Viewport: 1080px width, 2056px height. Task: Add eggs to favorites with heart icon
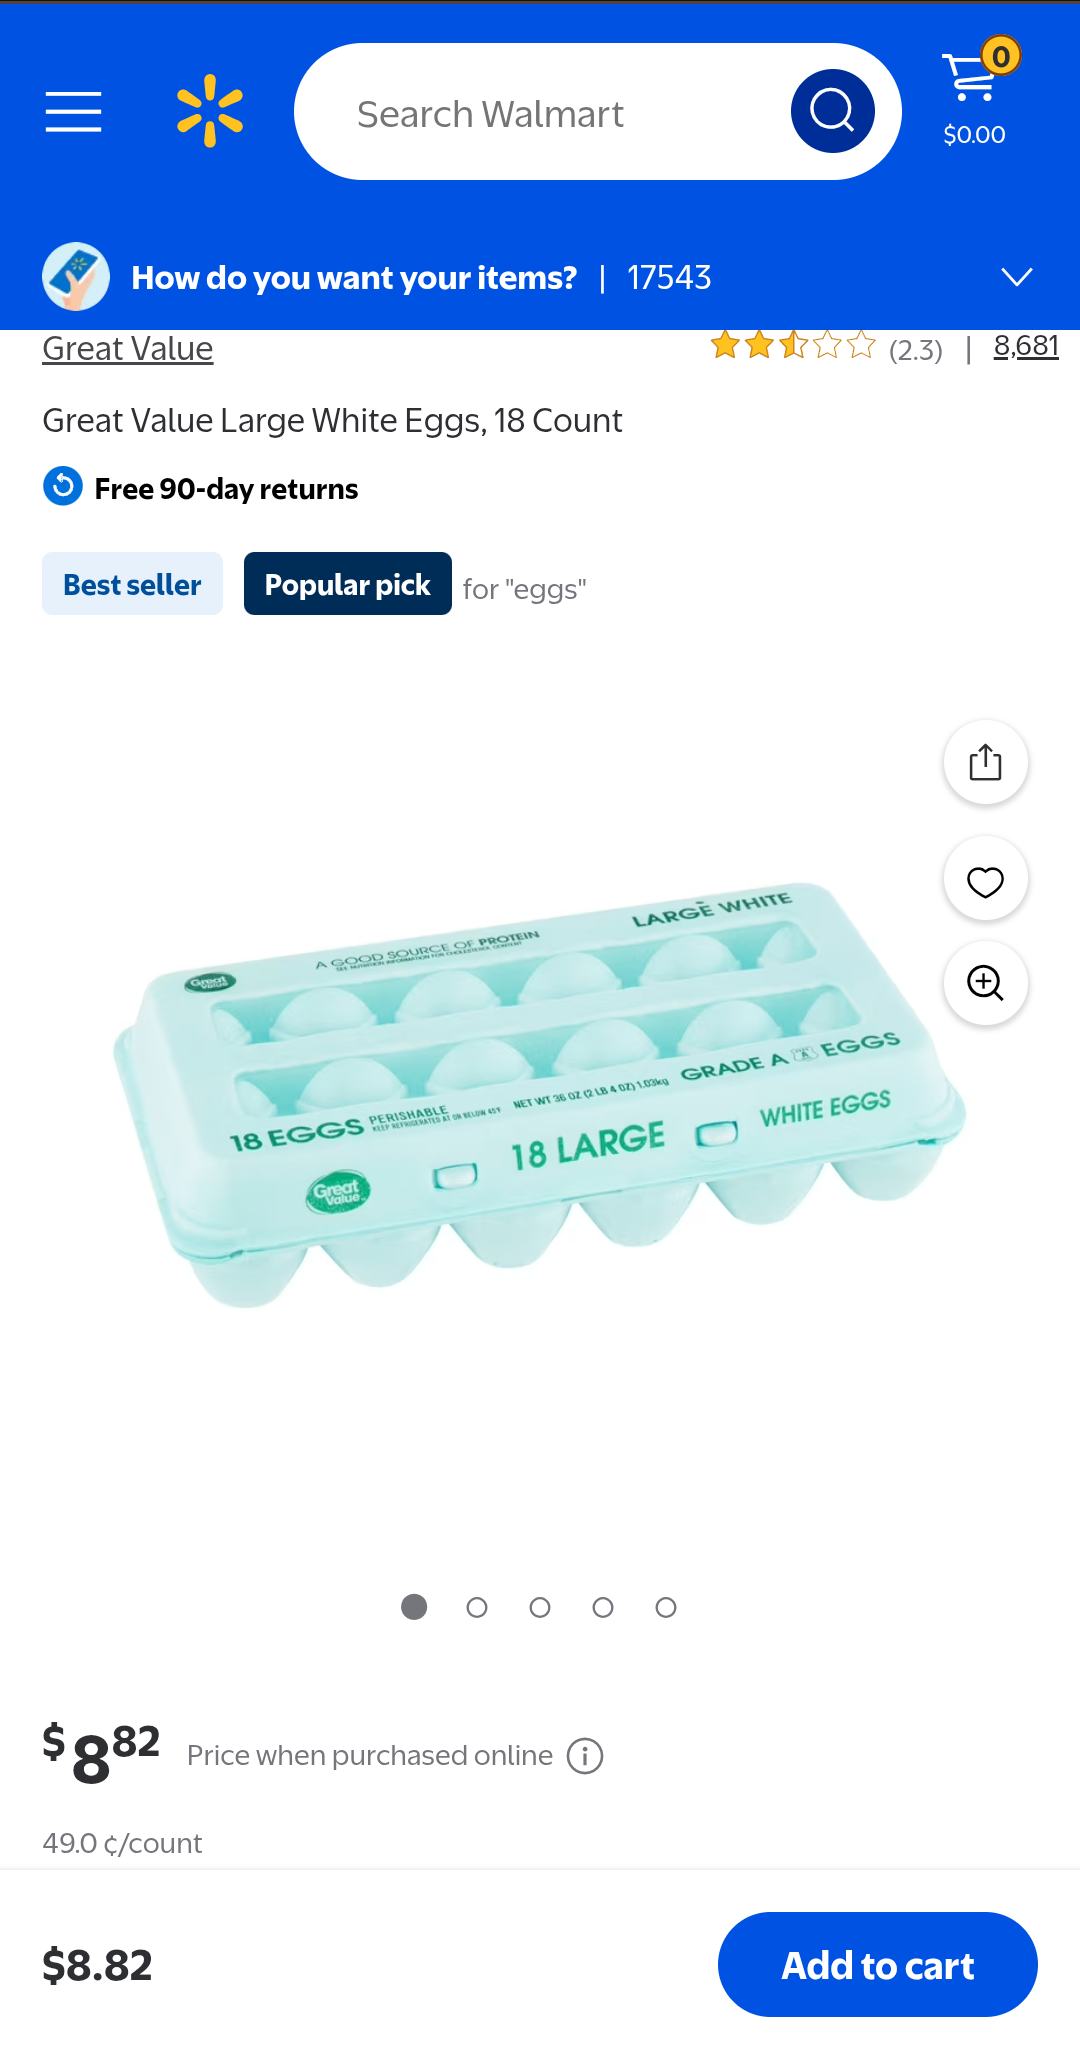coord(985,881)
